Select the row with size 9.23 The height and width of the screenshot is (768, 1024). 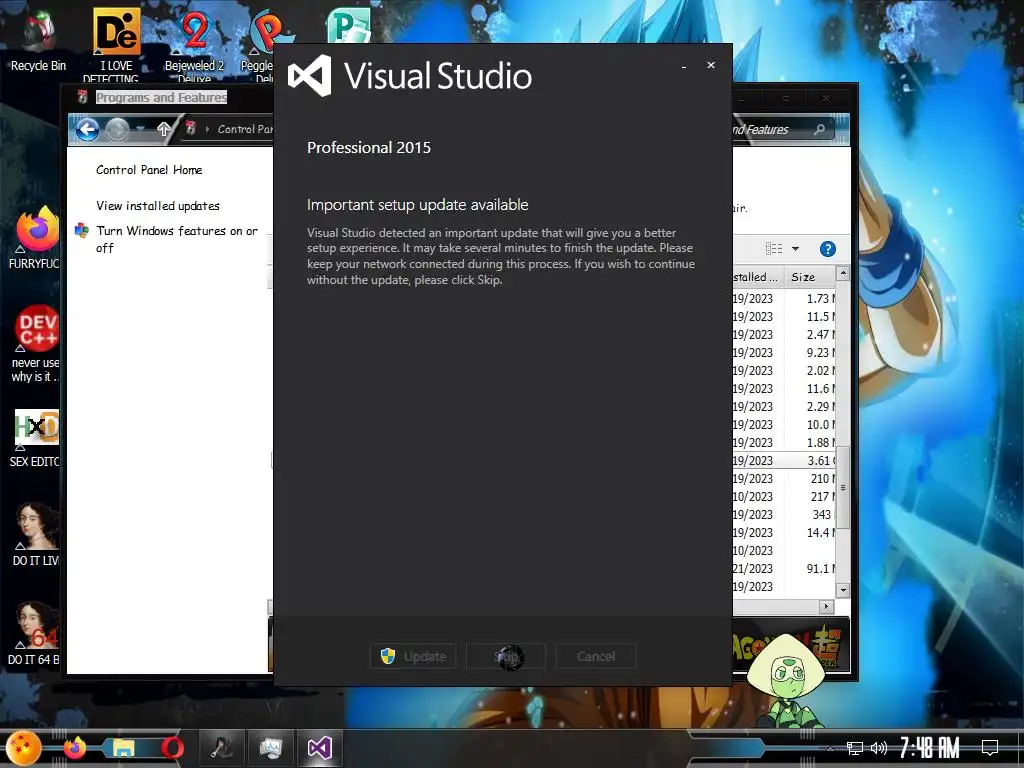pyautogui.click(x=784, y=353)
